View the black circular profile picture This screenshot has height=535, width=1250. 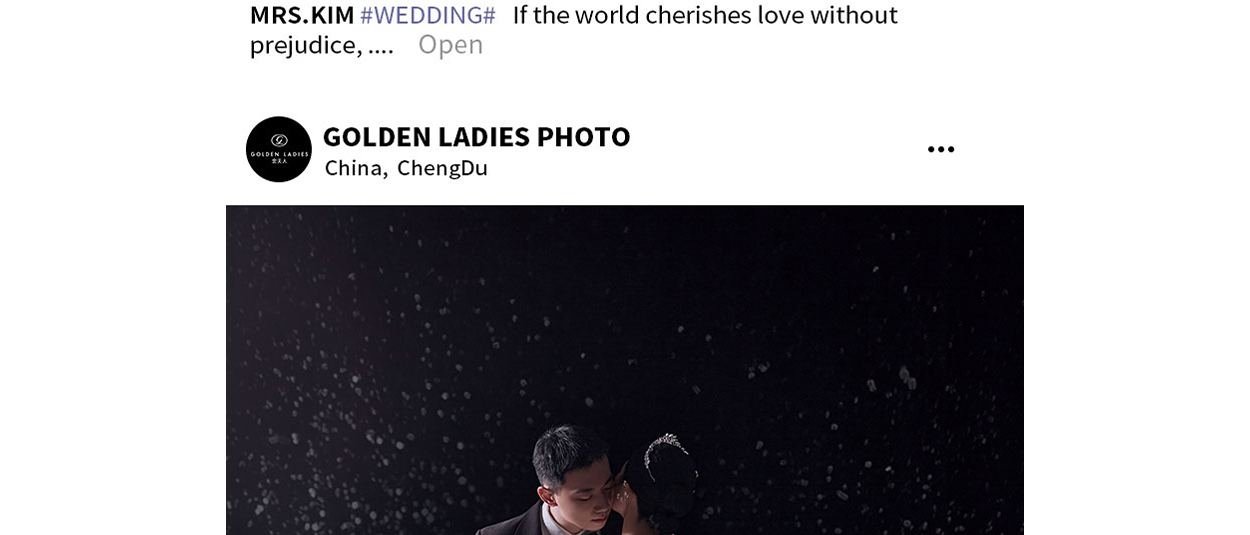click(279, 149)
